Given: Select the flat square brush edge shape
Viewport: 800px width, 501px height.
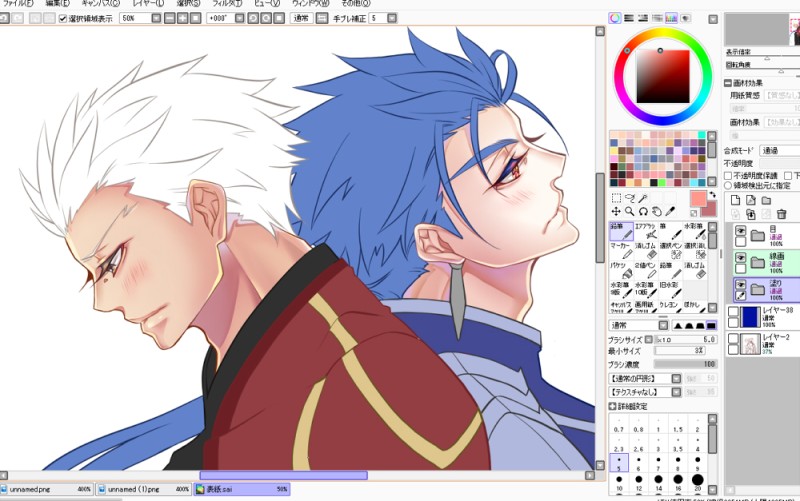Looking at the screenshot, I should [x=711, y=325].
